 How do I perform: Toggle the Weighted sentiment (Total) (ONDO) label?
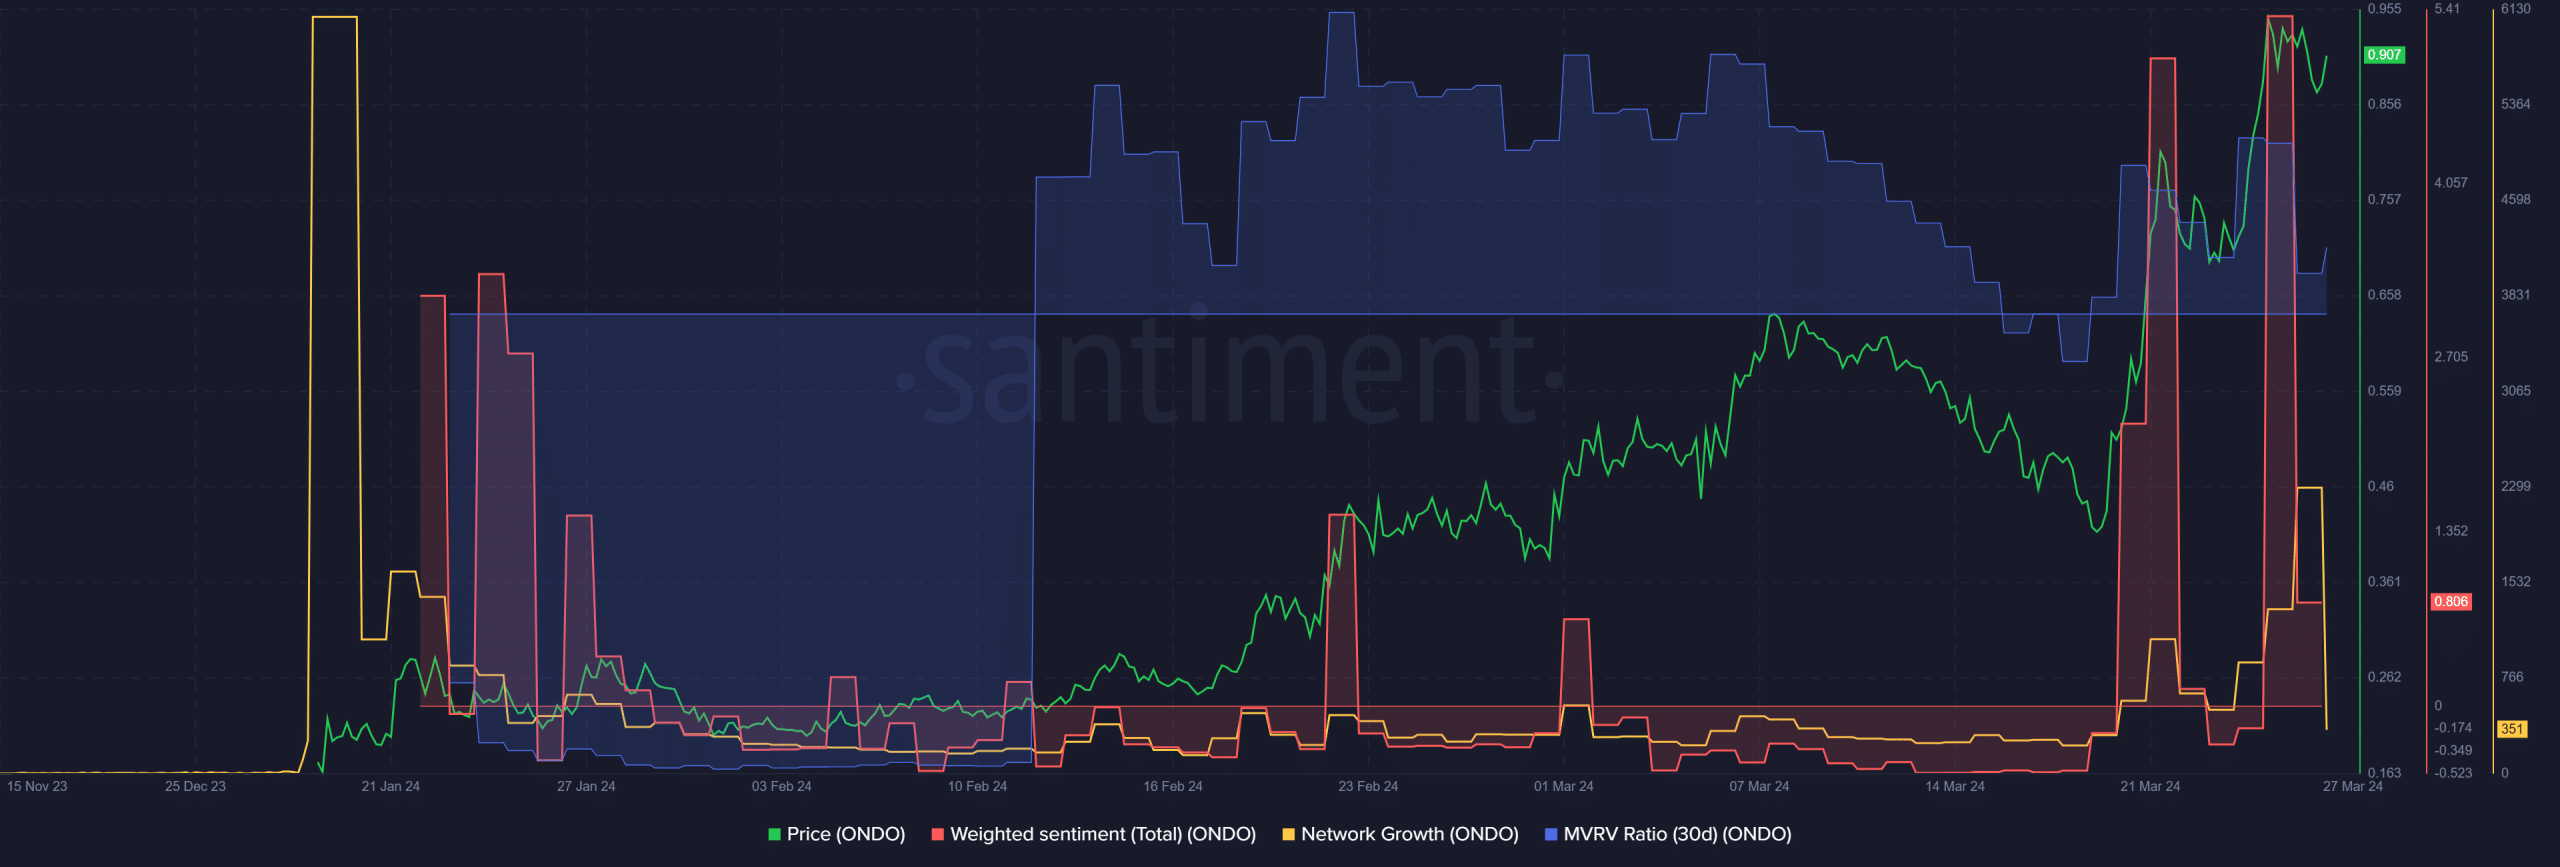tap(1103, 834)
